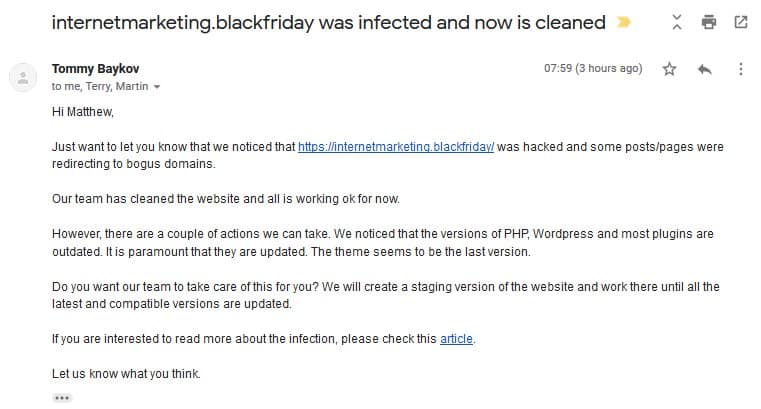Open the three-dot More options menu
761x409 pixels.
click(740, 69)
